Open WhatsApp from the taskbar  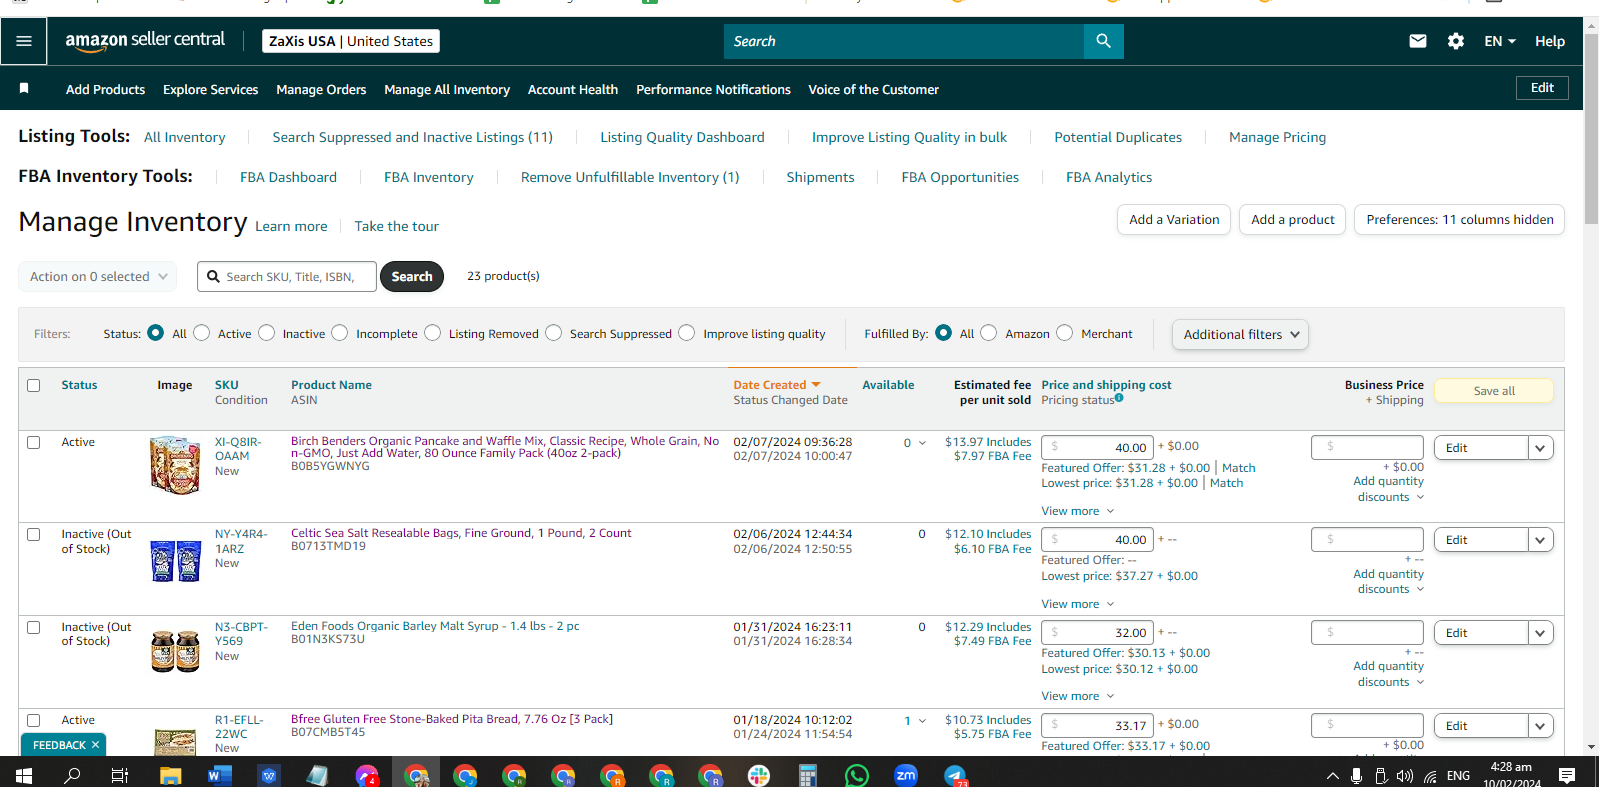coord(857,775)
